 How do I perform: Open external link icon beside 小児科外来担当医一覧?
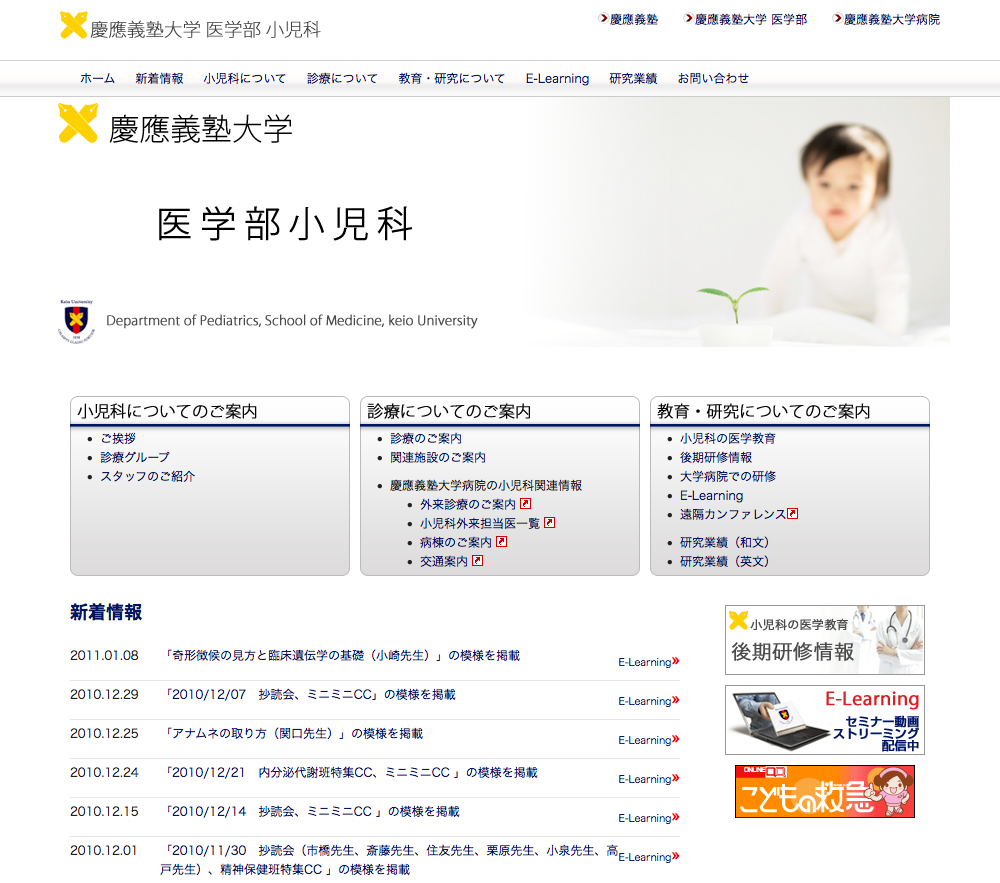pyautogui.click(x=550, y=523)
